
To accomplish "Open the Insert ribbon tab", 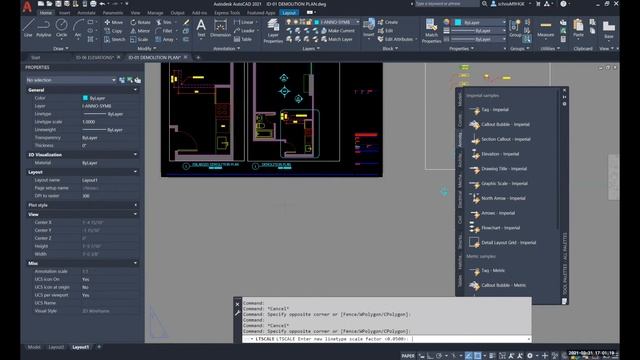I will point(64,13).
